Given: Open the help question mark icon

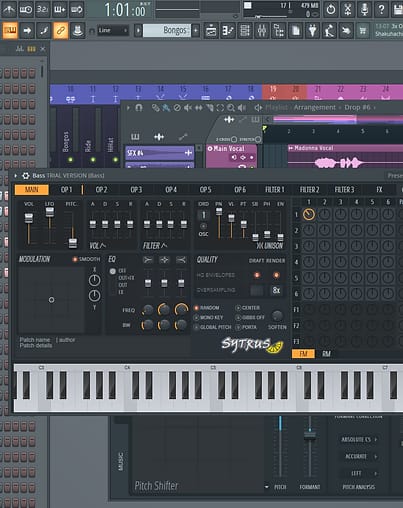Looking at the screenshot, I should [381, 9].
